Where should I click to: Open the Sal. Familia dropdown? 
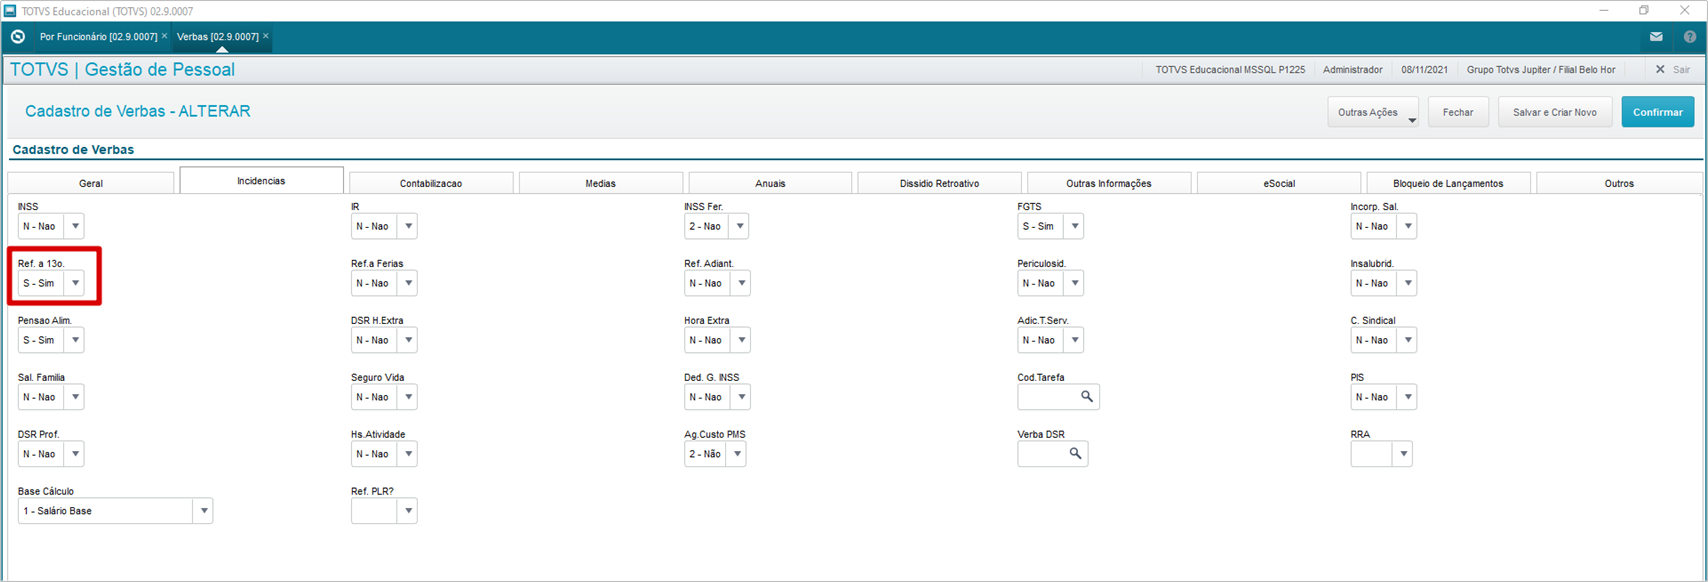(51, 397)
